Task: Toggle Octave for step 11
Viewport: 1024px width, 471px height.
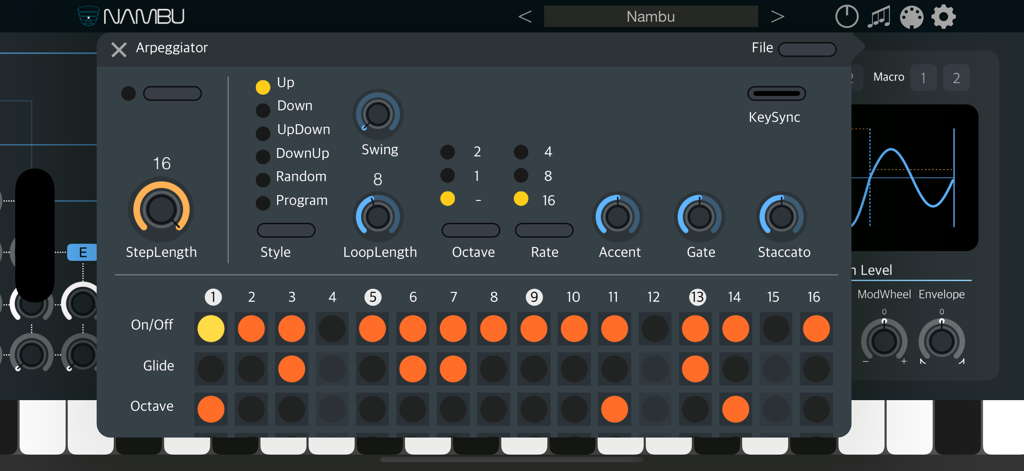Action: (615, 410)
